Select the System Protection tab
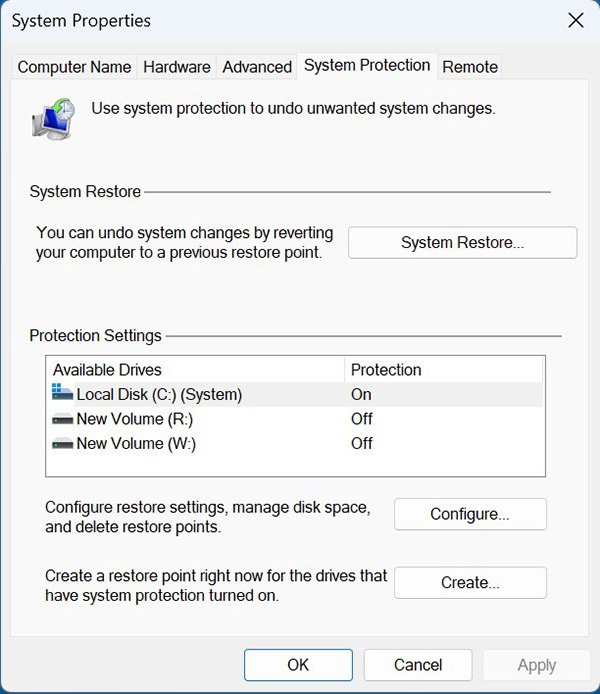The width and height of the screenshot is (600, 694). click(367, 65)
